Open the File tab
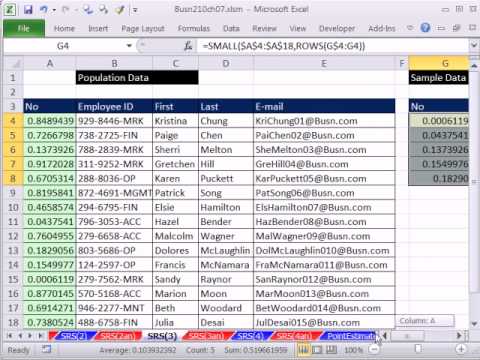 point(24,28)
